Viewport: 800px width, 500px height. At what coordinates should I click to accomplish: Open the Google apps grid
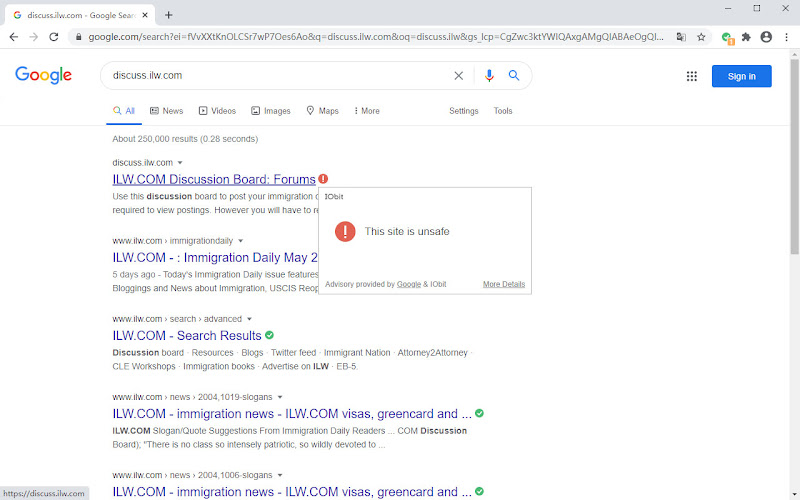click(691, 76)
